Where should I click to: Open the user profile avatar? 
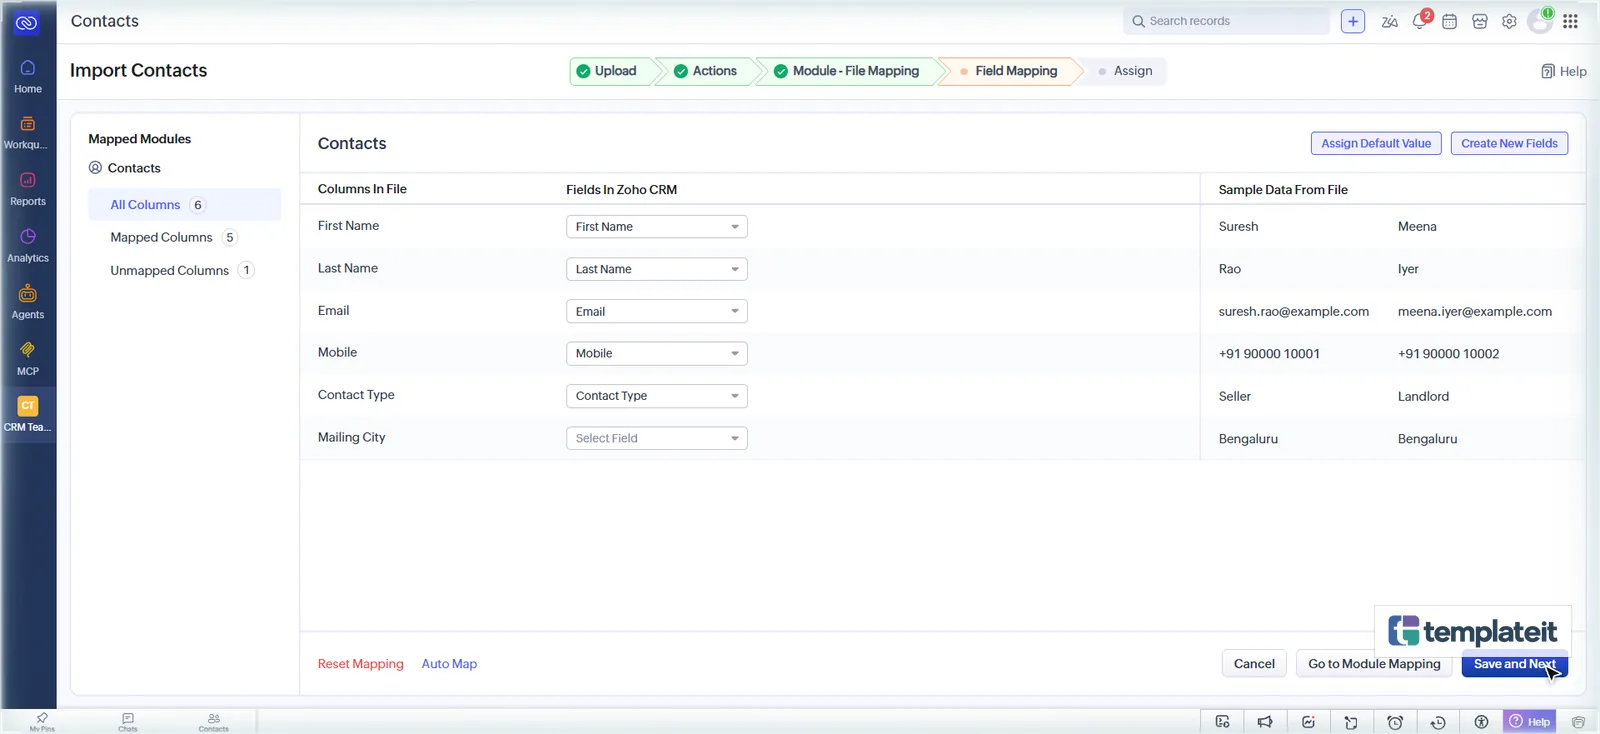pyautogui.click(x=1540, y=21)
